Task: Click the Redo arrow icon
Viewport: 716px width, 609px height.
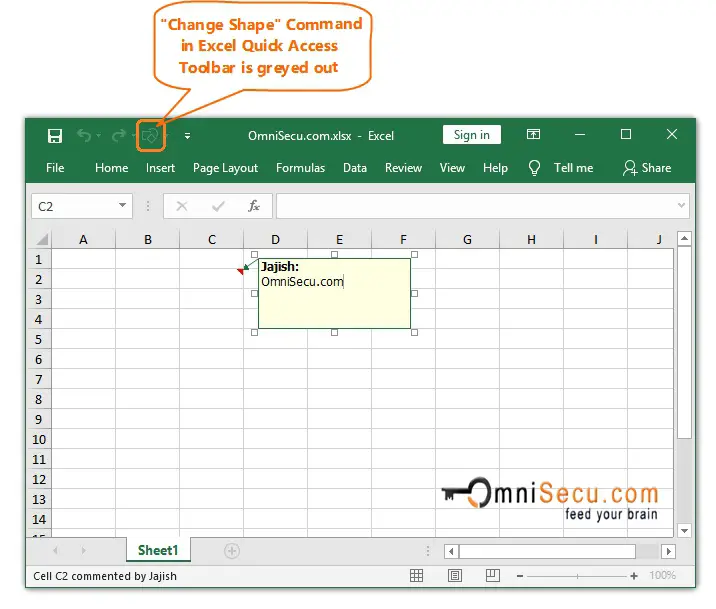Action: pyautogui.click(x=119, y=136)
